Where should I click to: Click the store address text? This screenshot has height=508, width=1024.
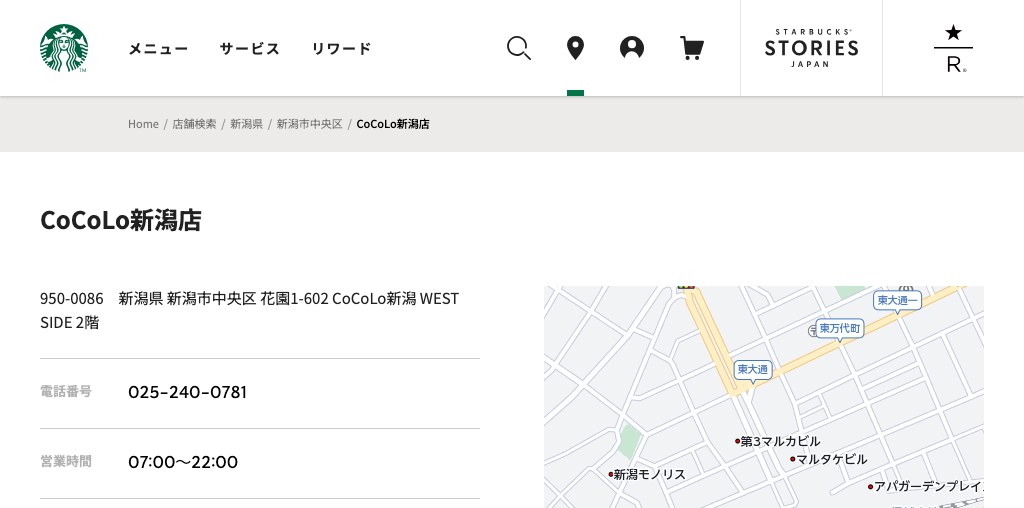click(249, 310)
